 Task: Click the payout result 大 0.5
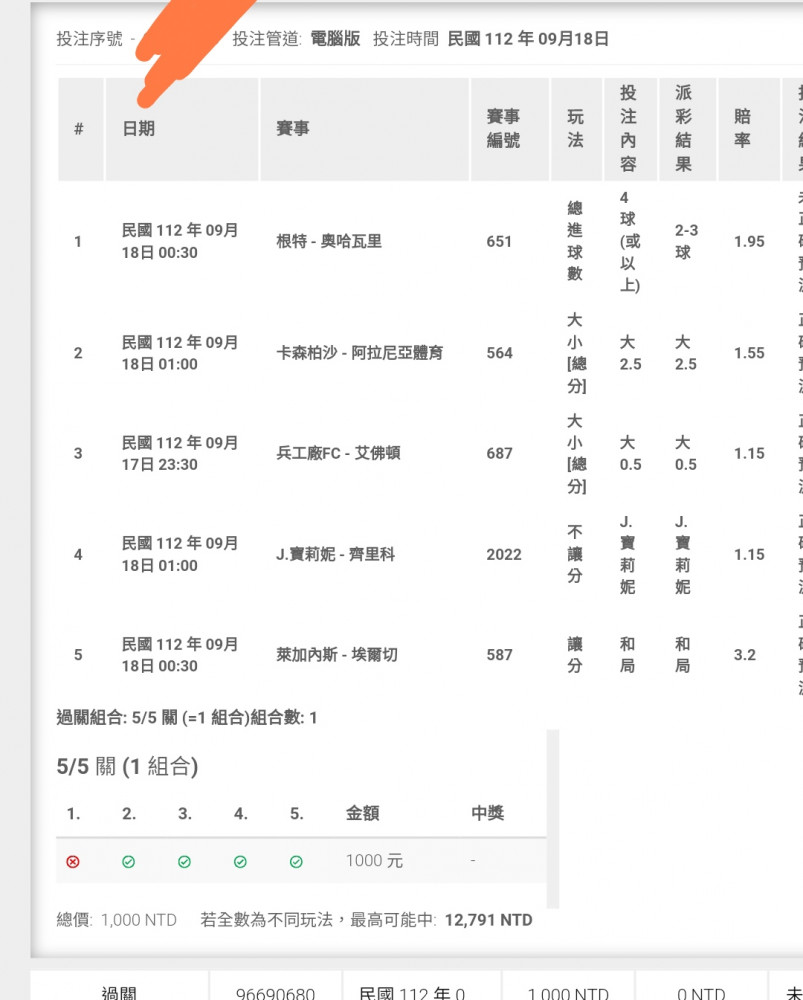pos(686,453)
